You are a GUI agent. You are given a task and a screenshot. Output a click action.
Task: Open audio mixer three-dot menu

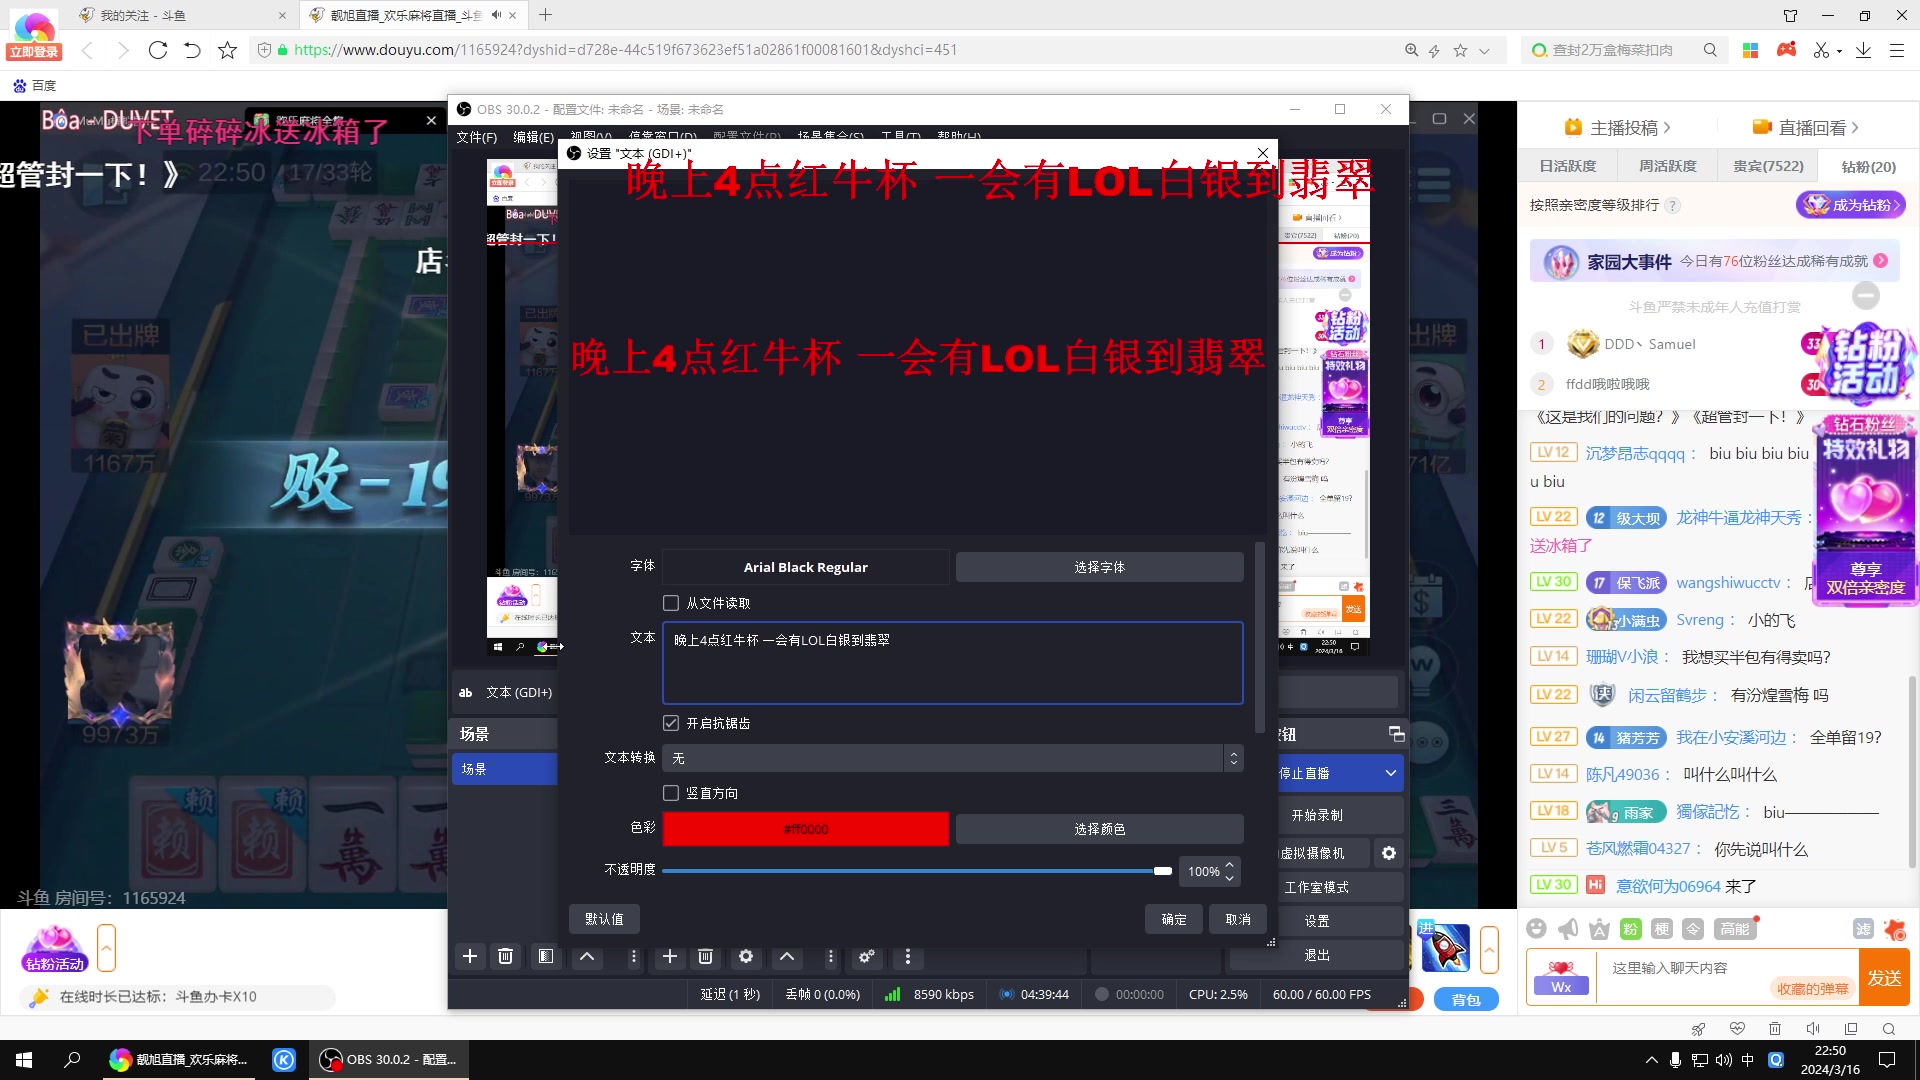coord(907,957)
